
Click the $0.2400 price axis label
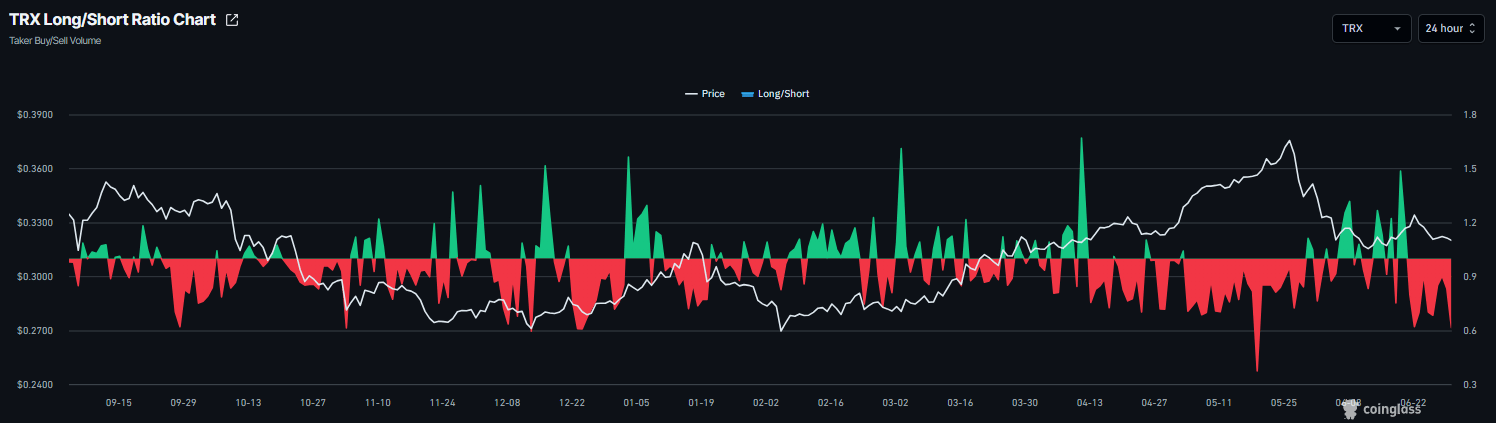click(34, 385)
